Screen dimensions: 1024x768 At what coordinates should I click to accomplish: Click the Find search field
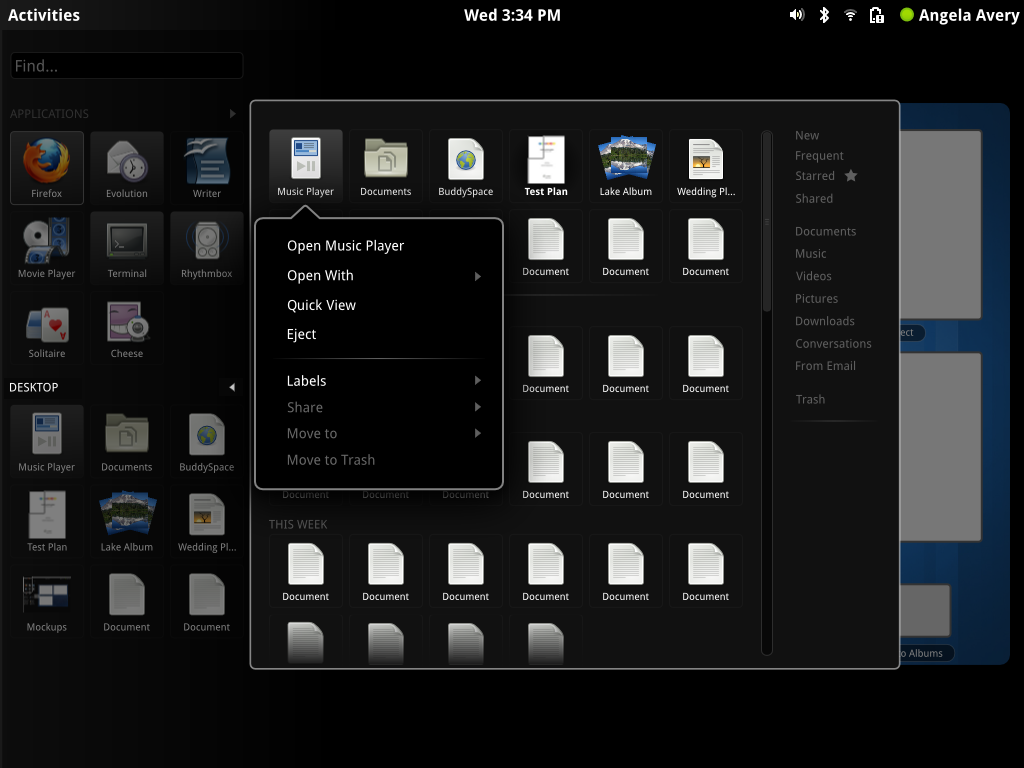click(x=126, y=65)
